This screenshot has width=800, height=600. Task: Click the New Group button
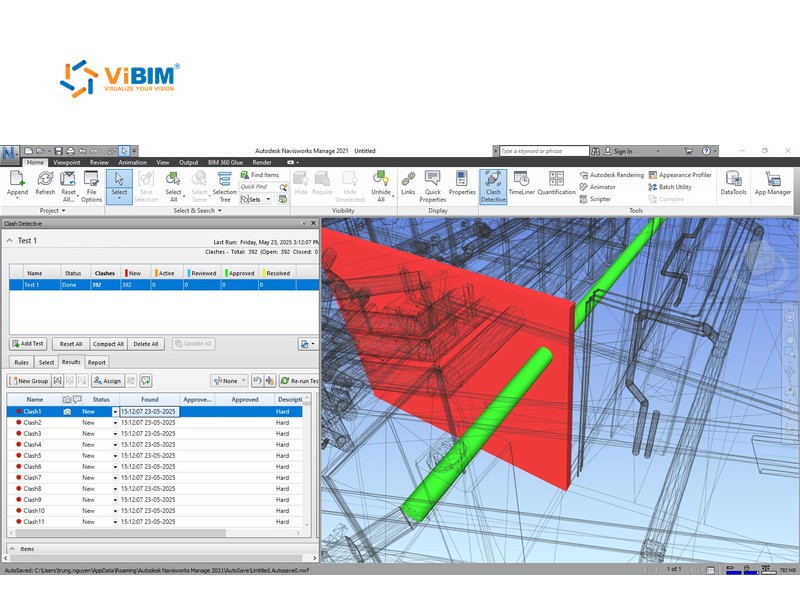(29, 381)
